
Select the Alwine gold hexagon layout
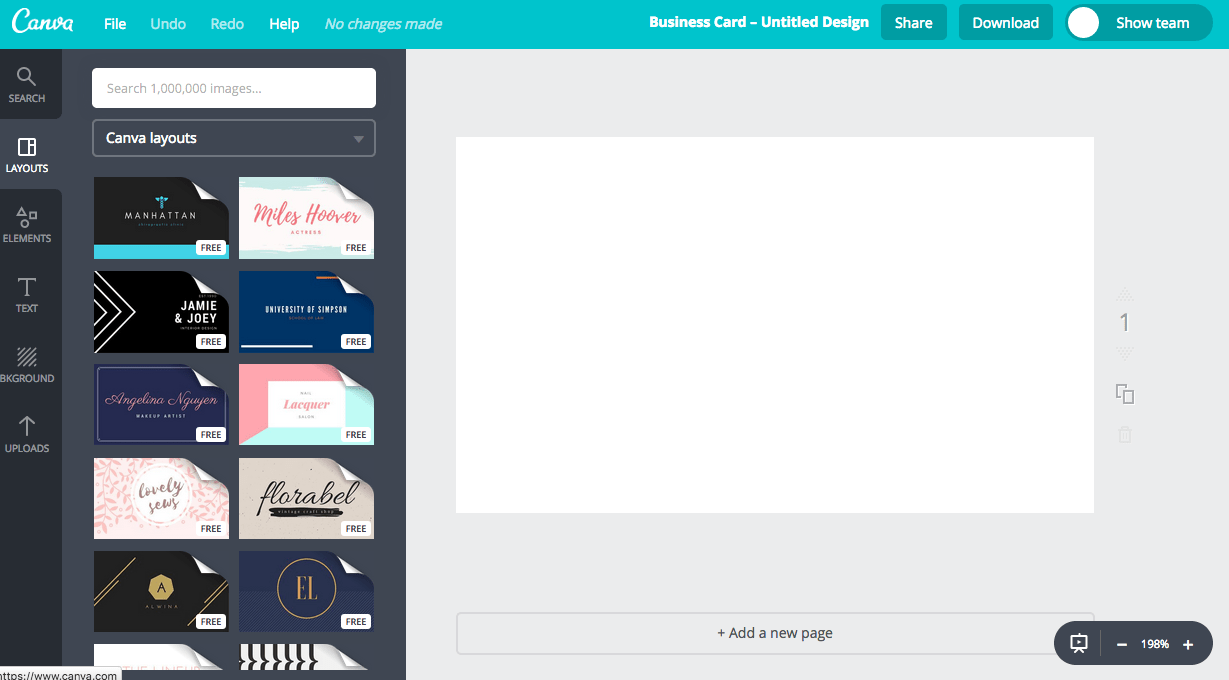click(x=161, y=592)
